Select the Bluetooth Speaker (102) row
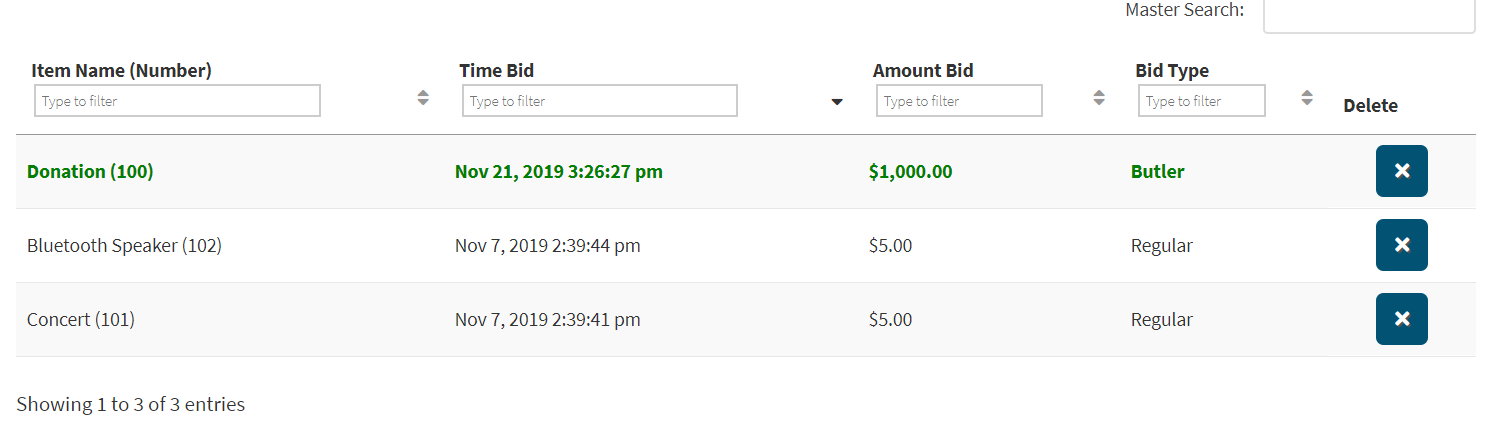This screenshot has height=432, width=1489. pyautogui.click(x=124, y=246)
